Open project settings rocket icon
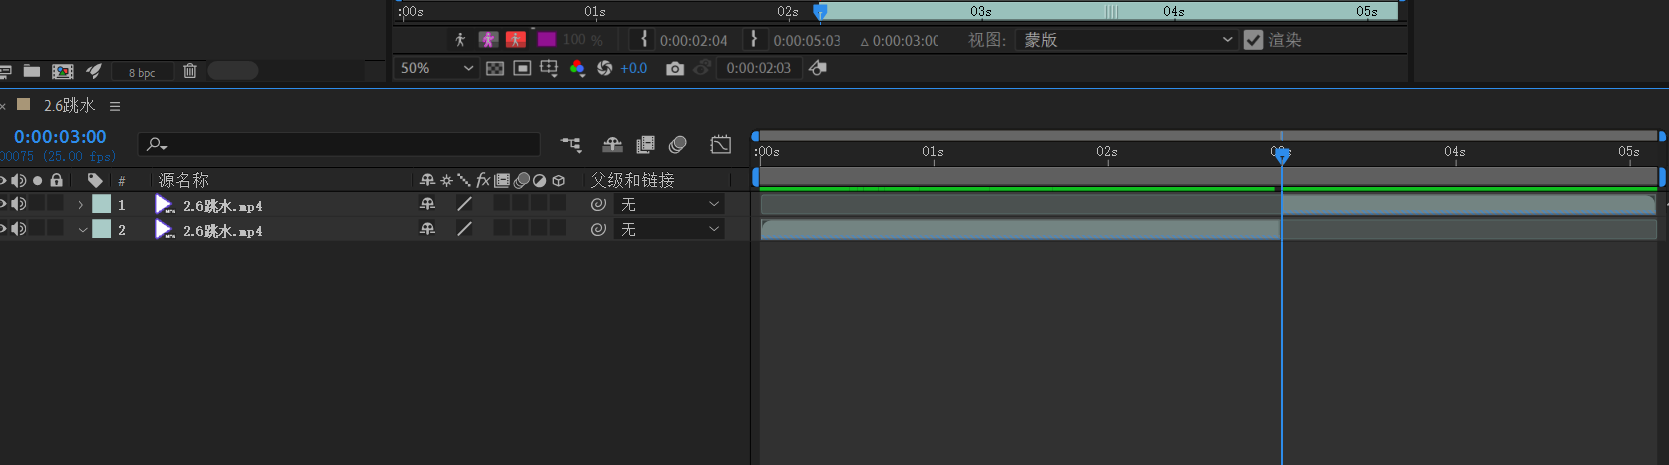Screen dimensions: 1669x465 point(94,71)
